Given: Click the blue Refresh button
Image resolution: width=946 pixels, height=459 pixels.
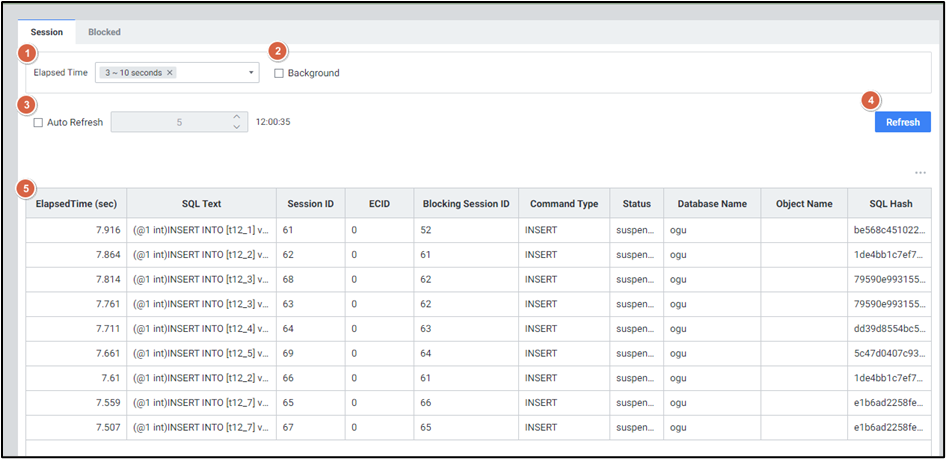Looking at the screenshot, I should pos(902,122).
